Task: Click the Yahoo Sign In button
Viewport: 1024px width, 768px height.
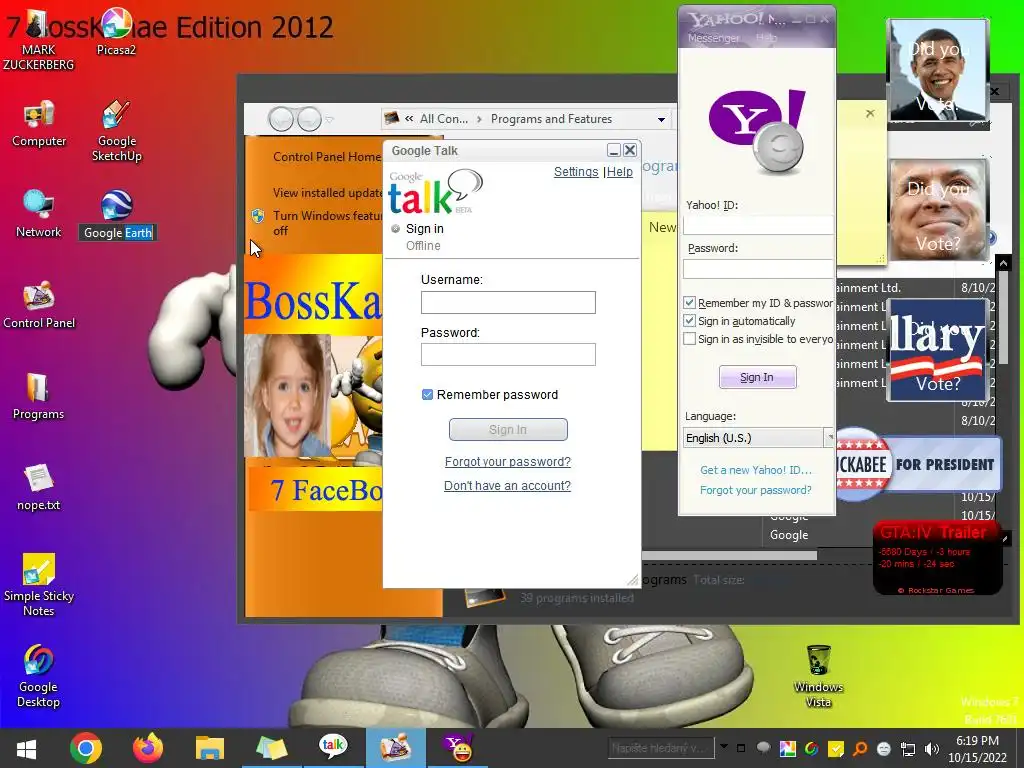Action: click(x=758, y=377)
